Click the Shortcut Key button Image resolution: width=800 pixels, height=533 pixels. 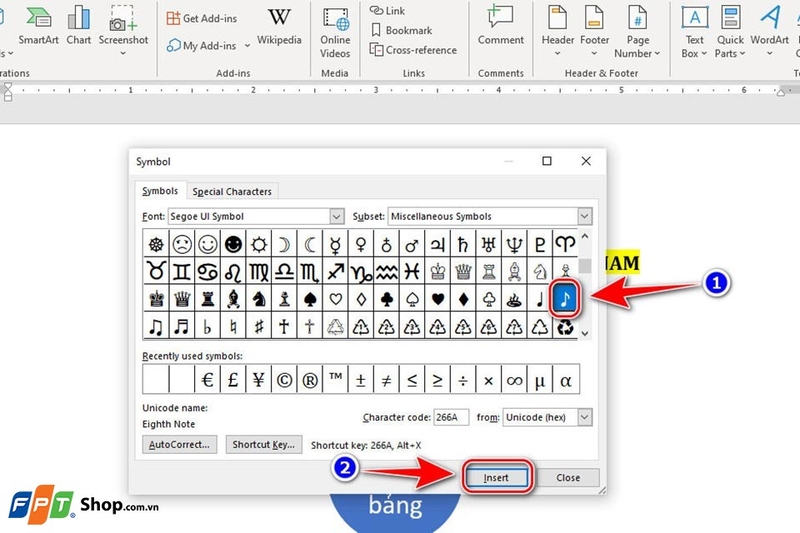click(264, 444)
